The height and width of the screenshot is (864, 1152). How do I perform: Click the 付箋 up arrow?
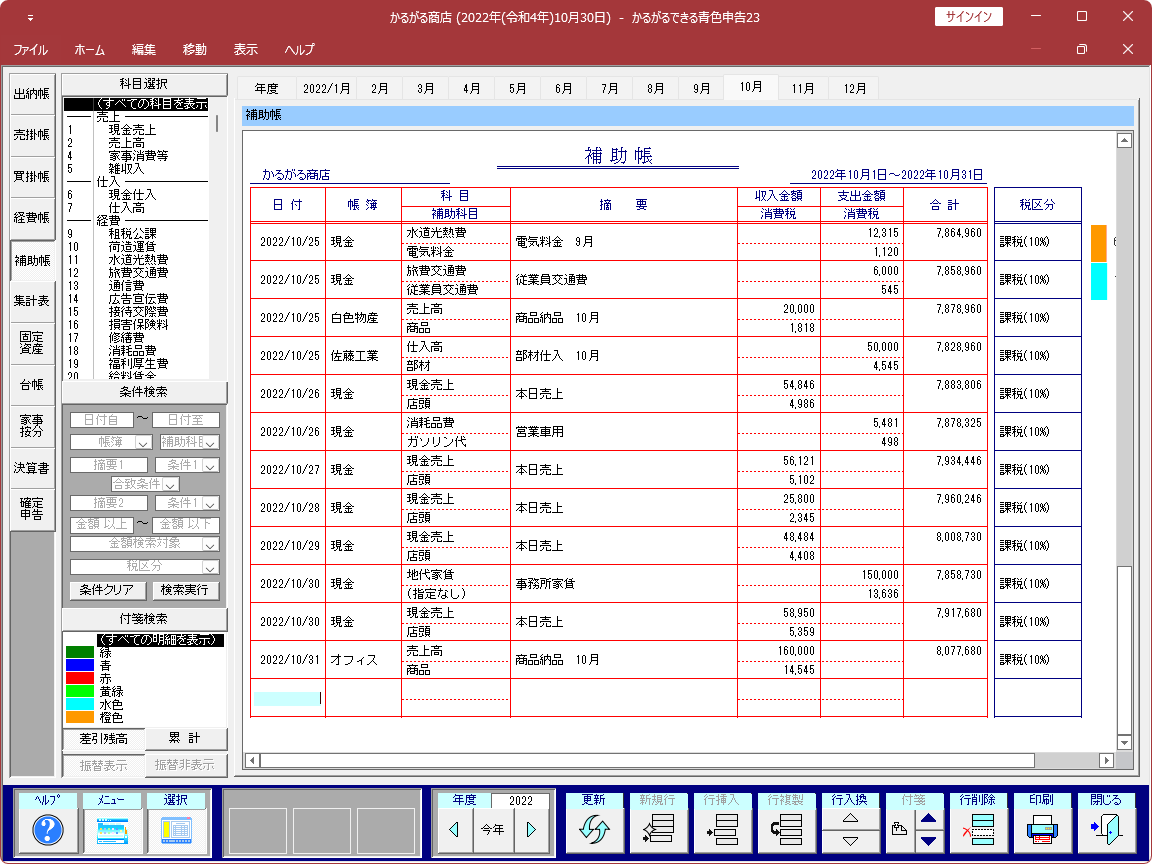tap(929, 818)
